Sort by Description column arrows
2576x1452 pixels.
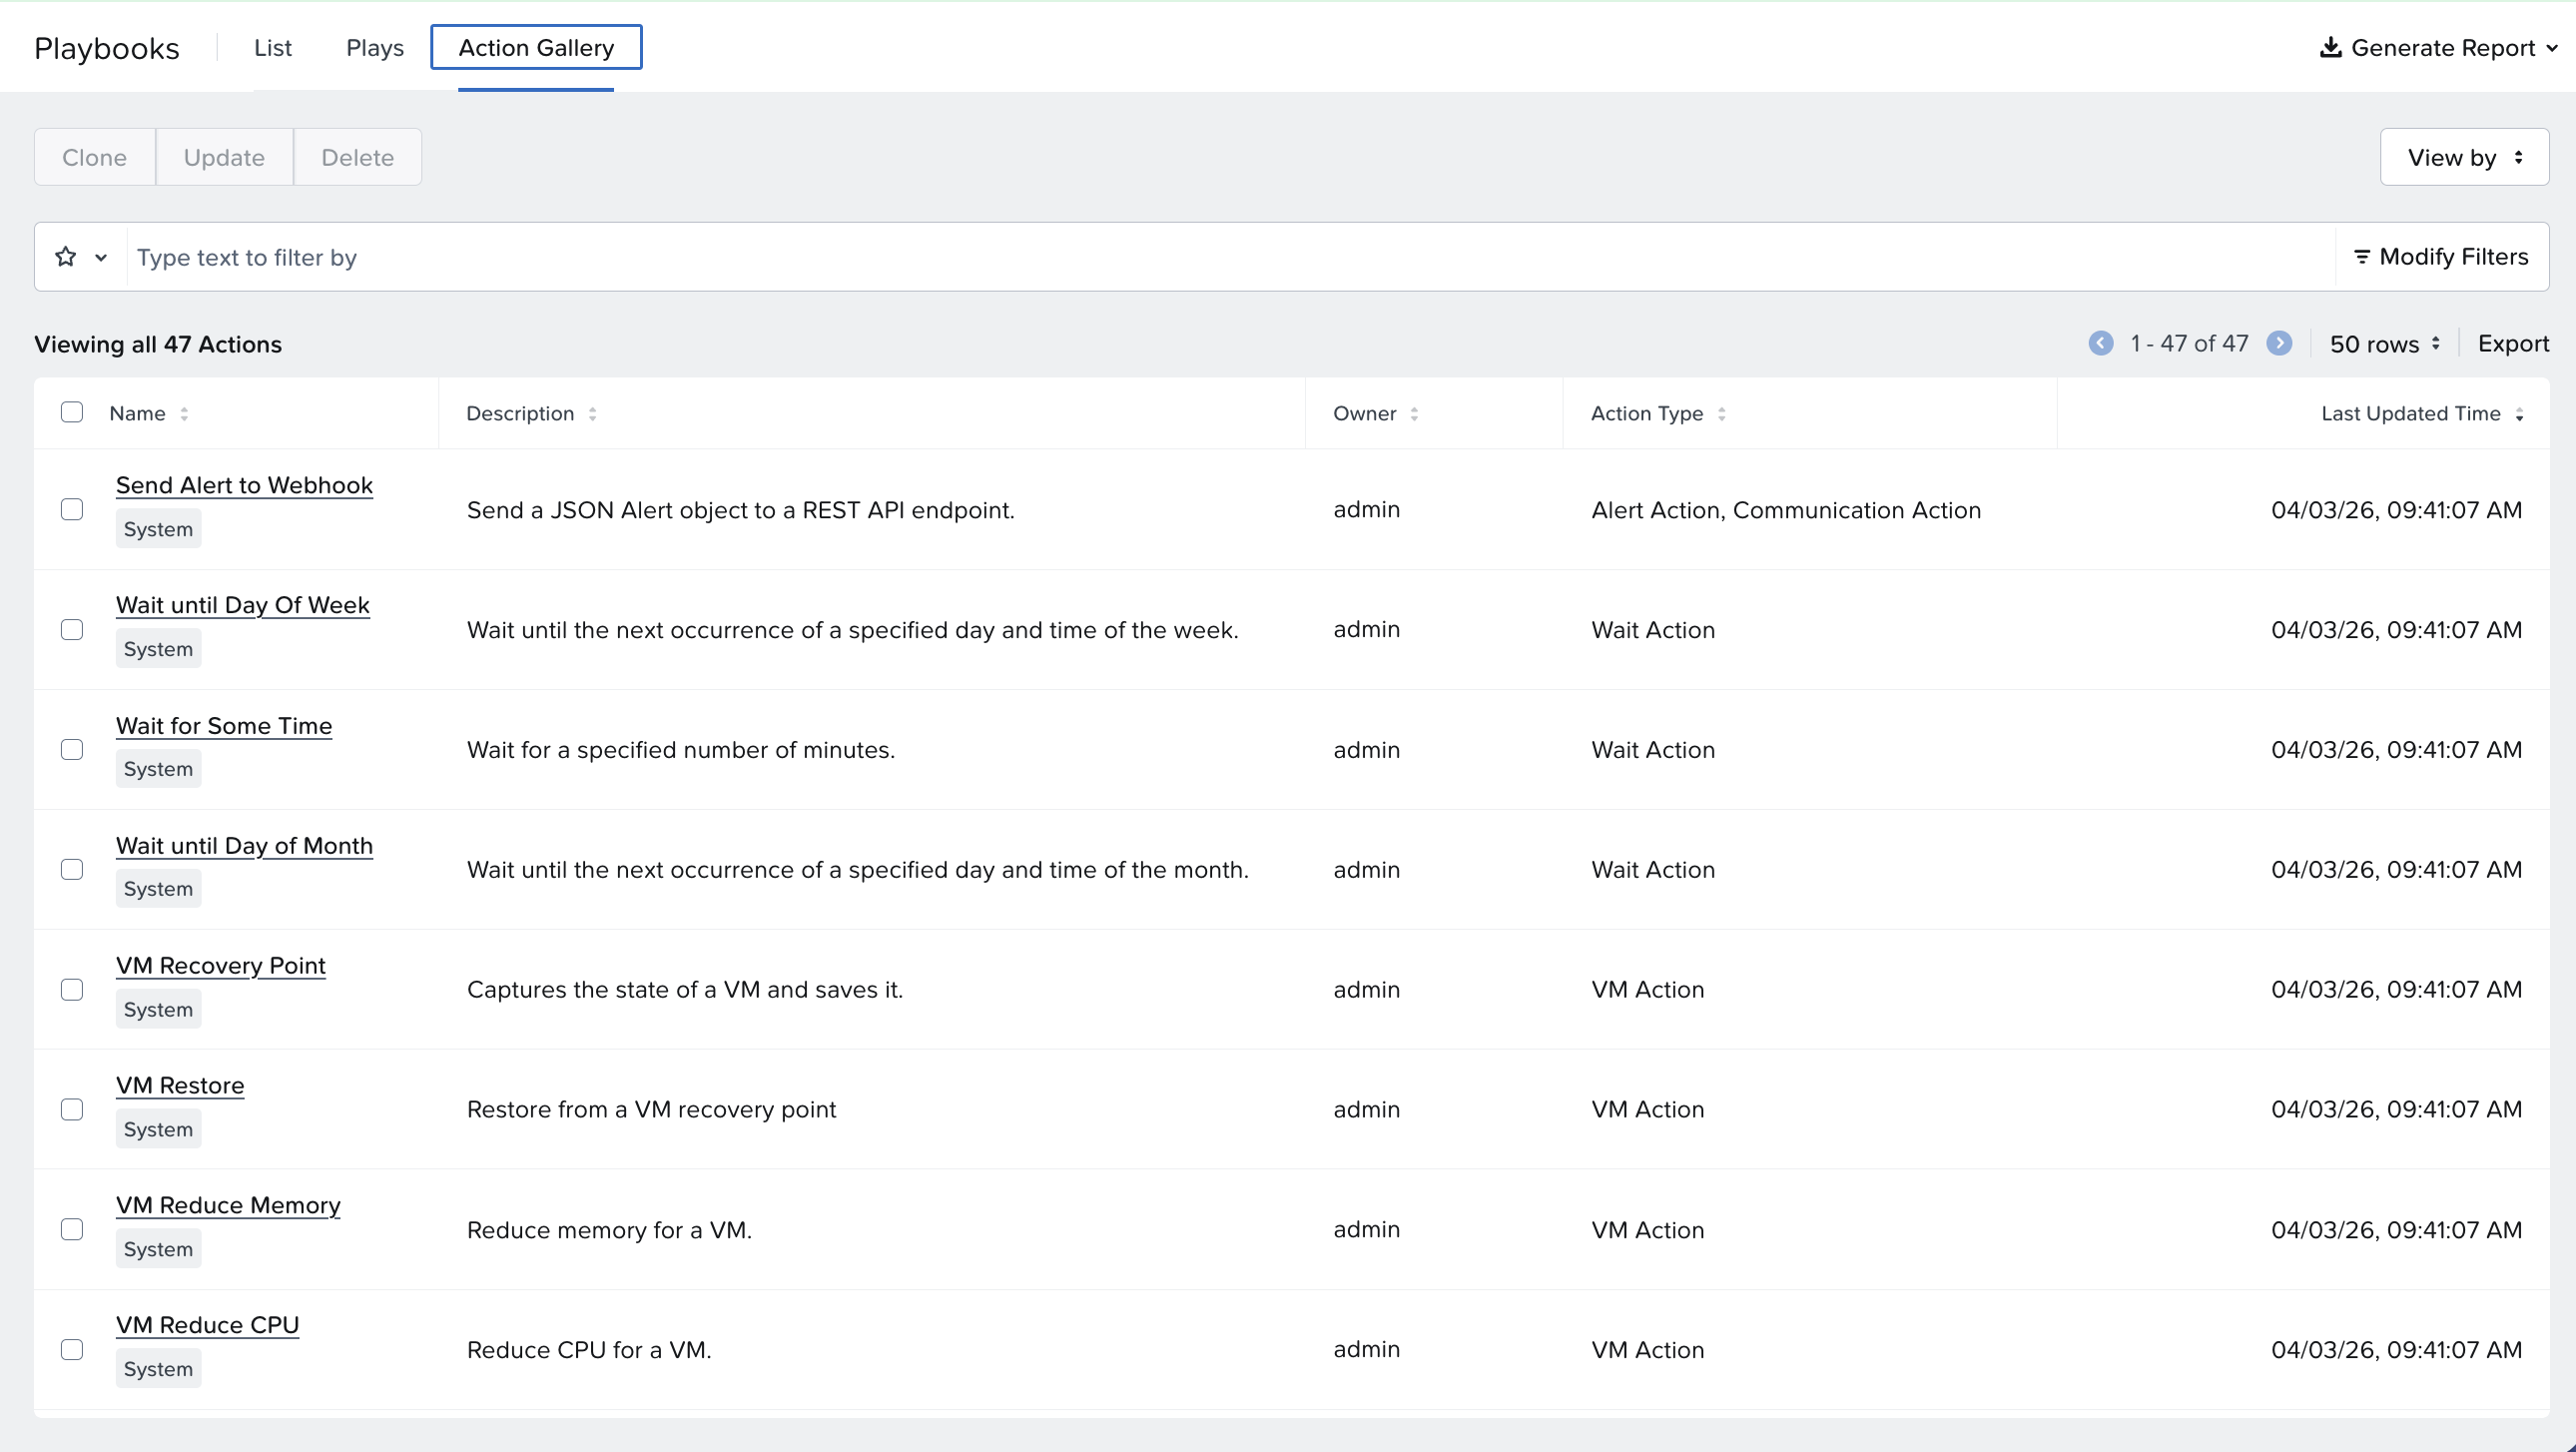point(593,414)
